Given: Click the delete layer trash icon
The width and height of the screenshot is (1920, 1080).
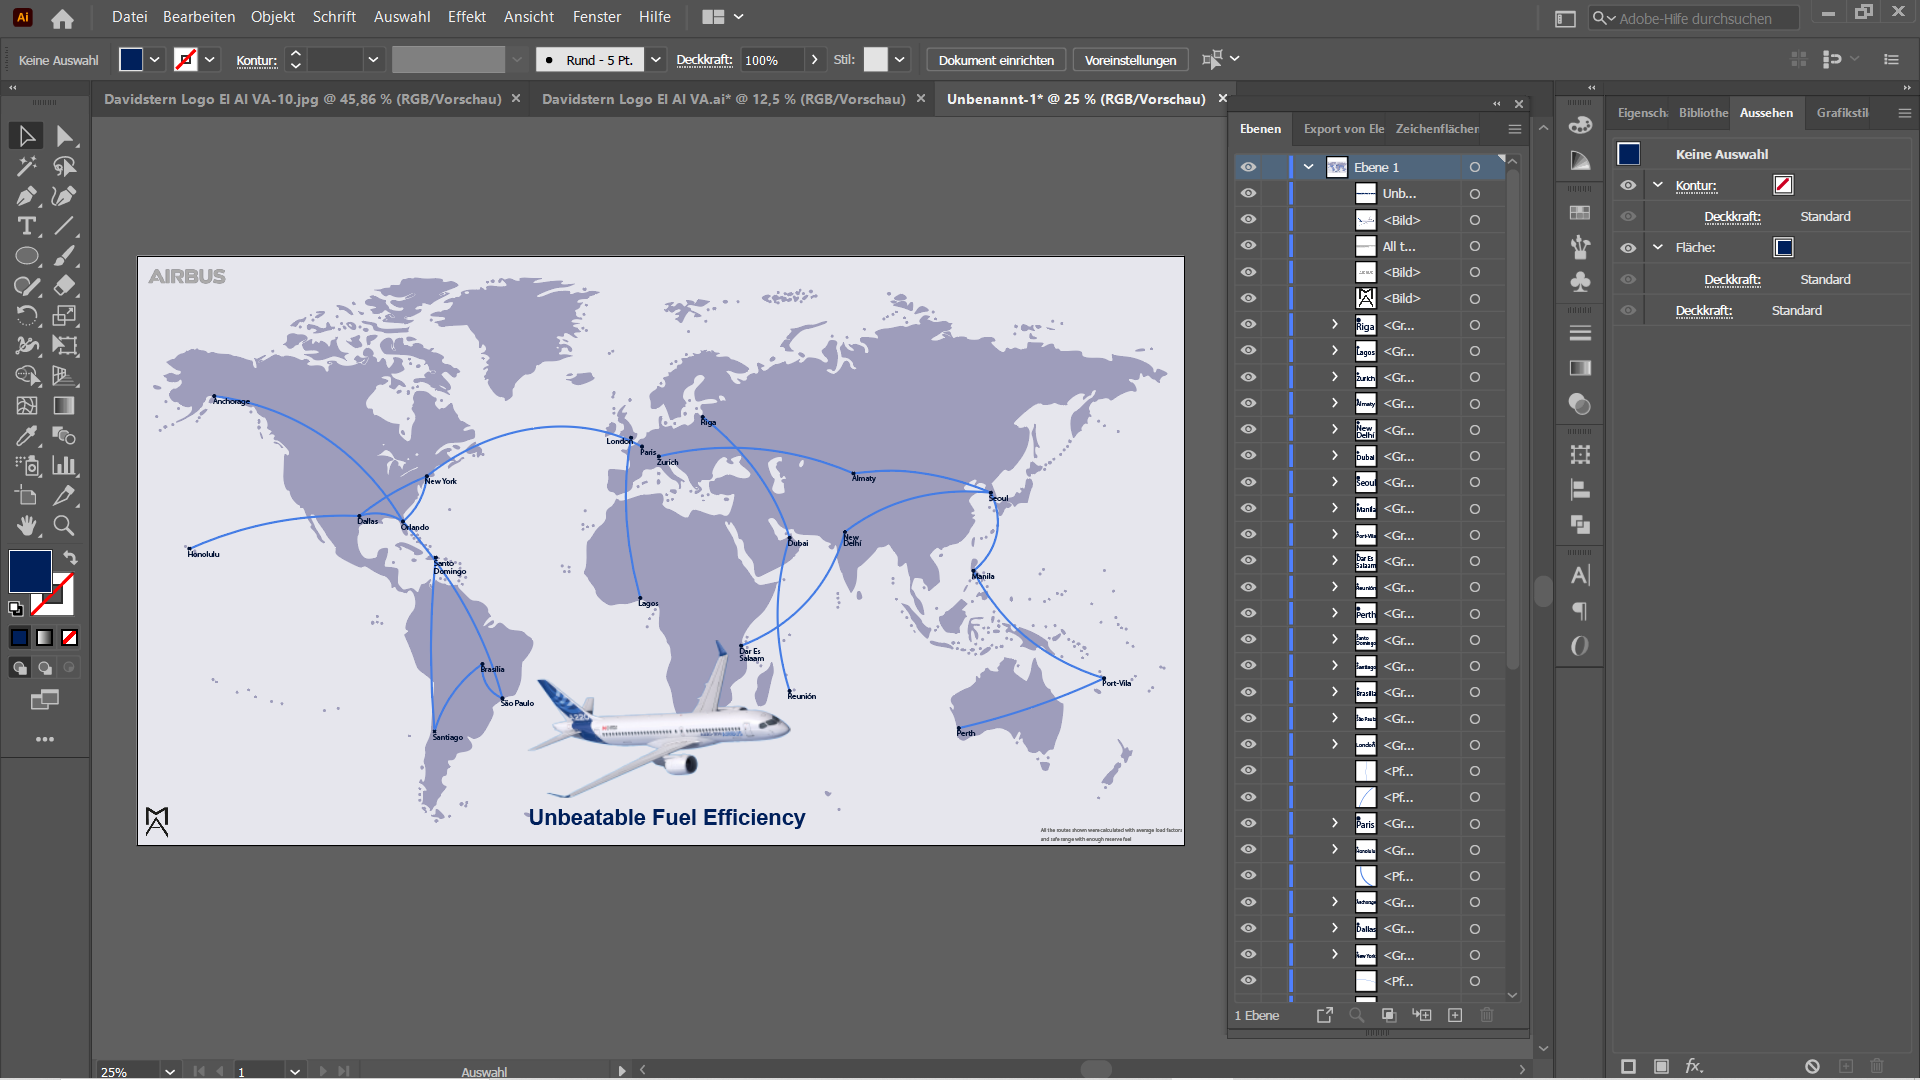Looking at the screenshot, I should 1487,1015.
